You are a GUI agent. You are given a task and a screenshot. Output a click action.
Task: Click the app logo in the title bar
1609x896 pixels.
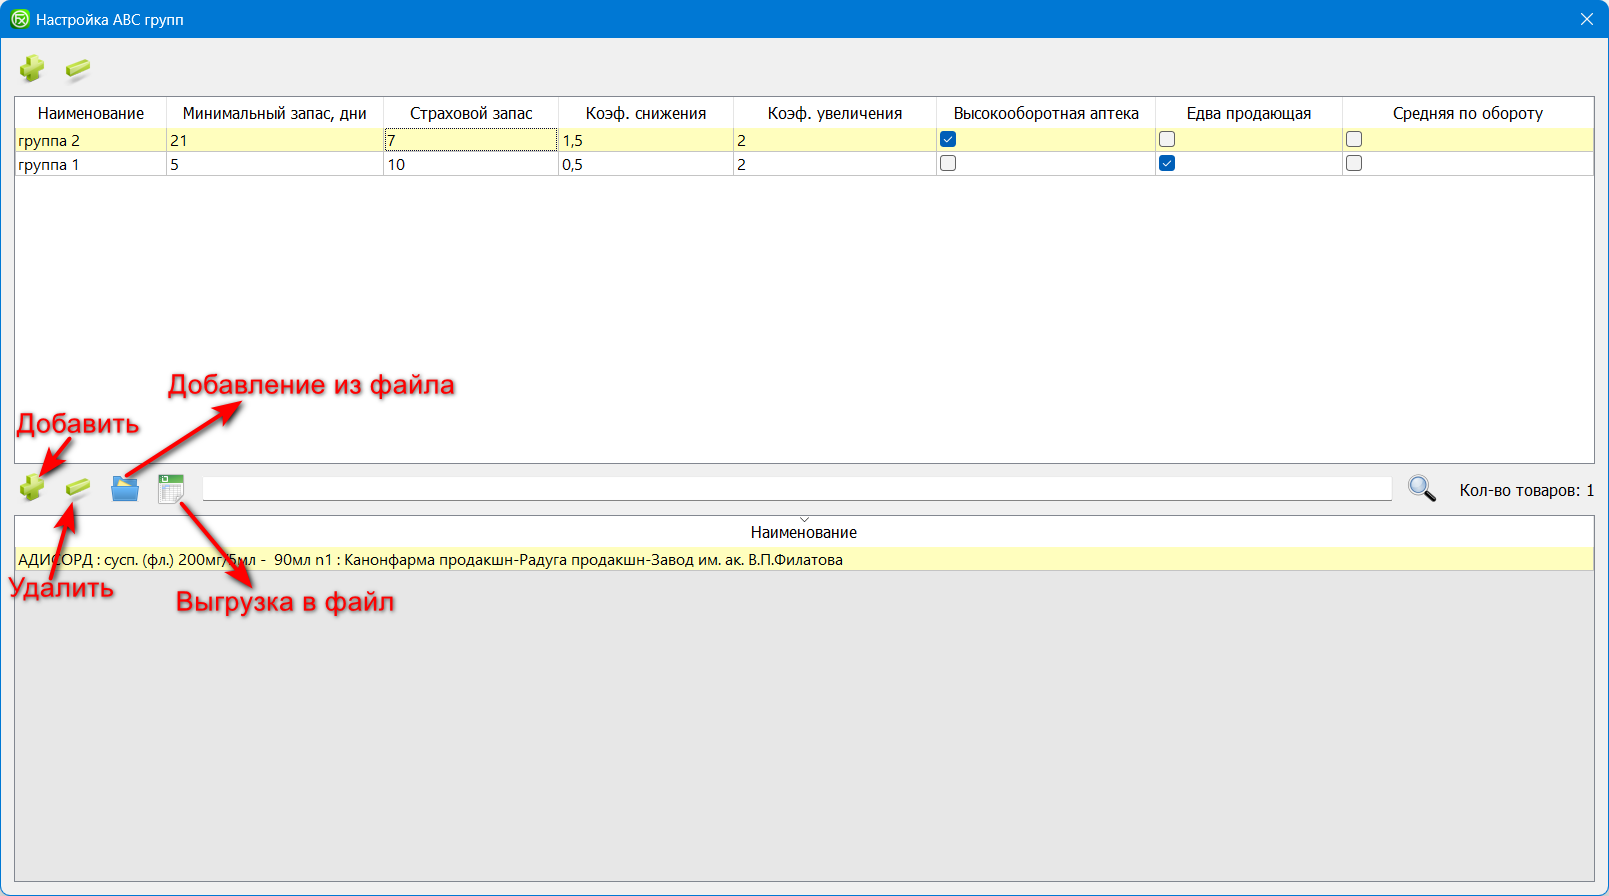tap(20, 19)
